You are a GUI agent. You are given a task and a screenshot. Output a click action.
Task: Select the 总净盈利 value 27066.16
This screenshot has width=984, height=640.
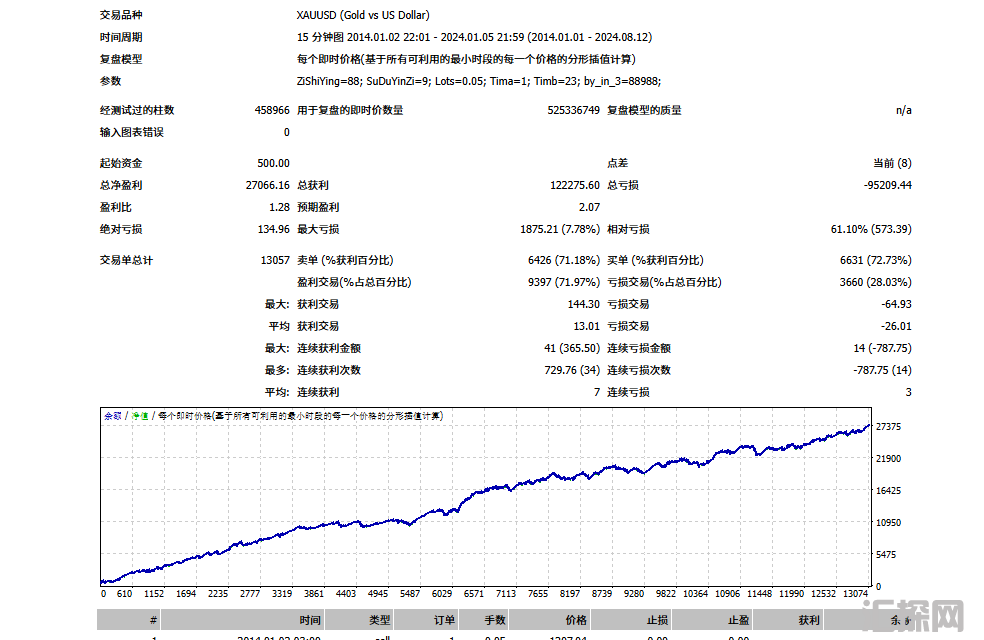click(267, 185)
